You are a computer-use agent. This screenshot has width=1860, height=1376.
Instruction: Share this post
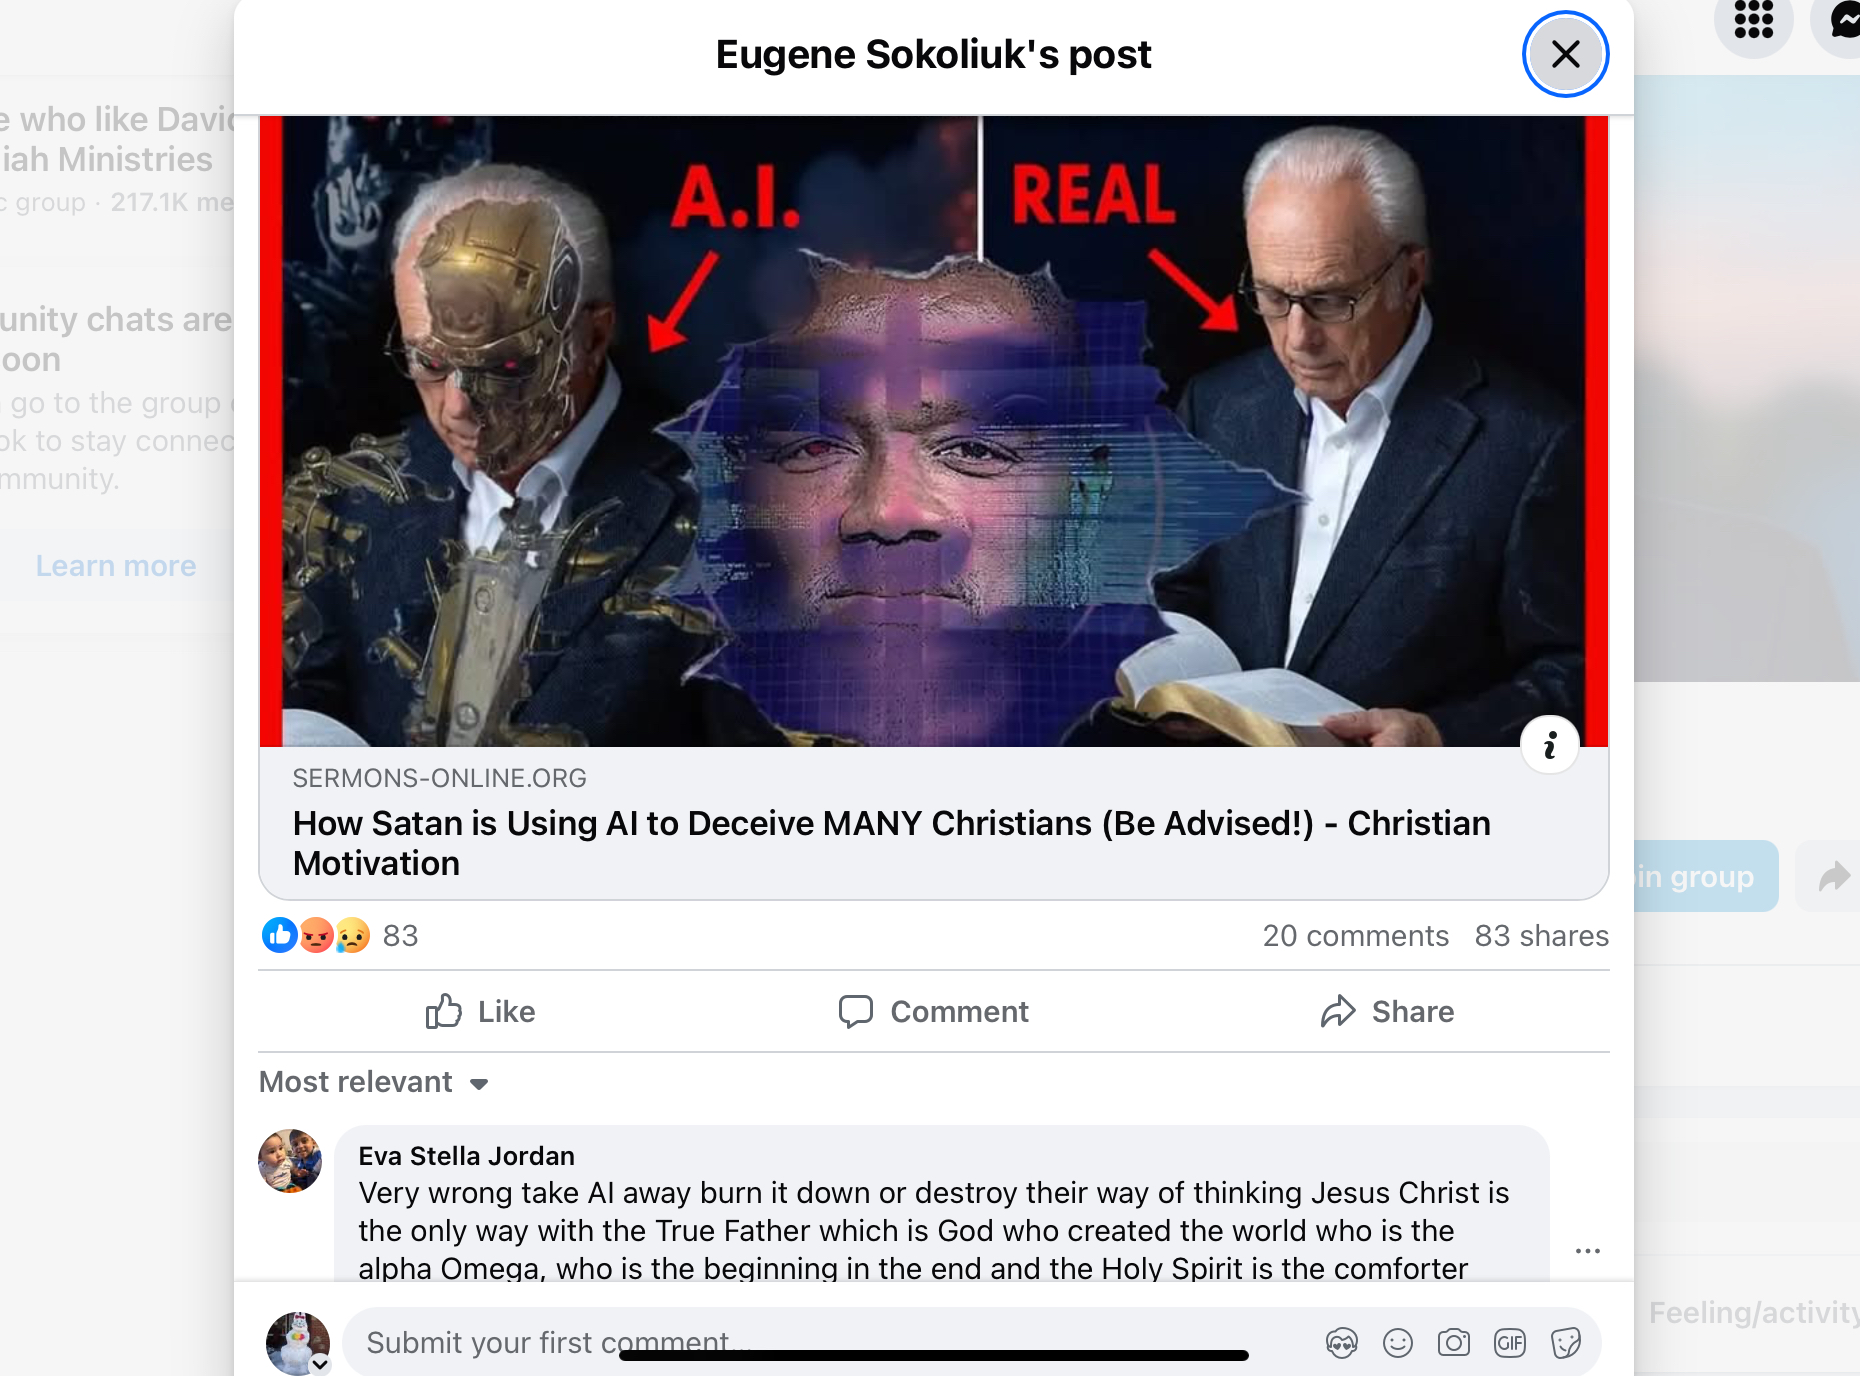pyautogui.click(x=1387, y=1011)
